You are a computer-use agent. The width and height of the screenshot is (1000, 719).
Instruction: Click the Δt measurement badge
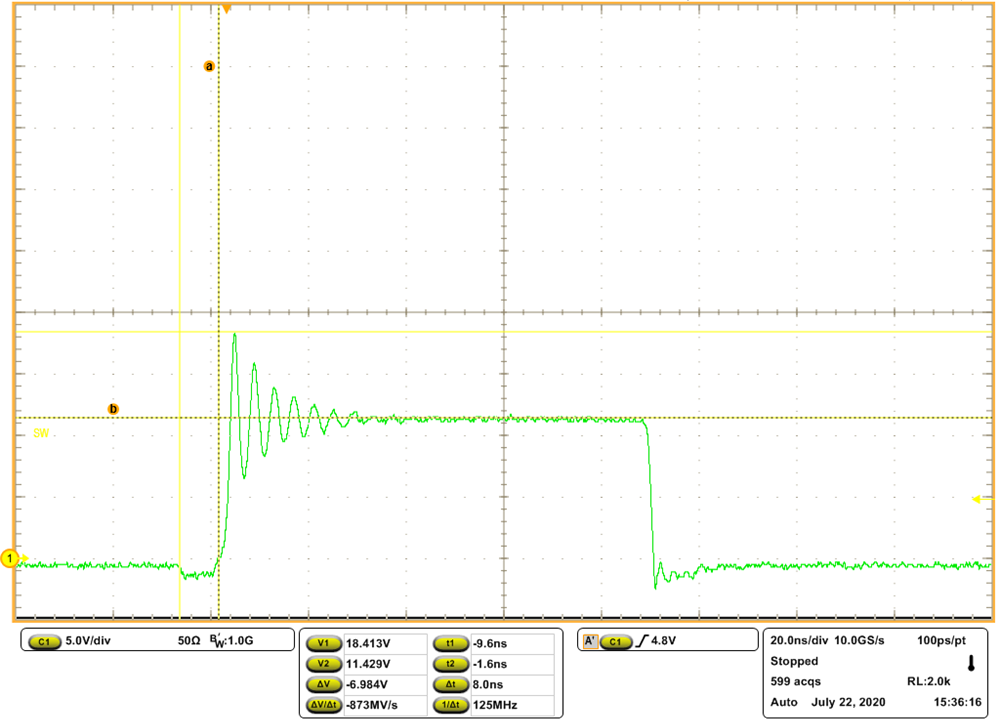452,683
